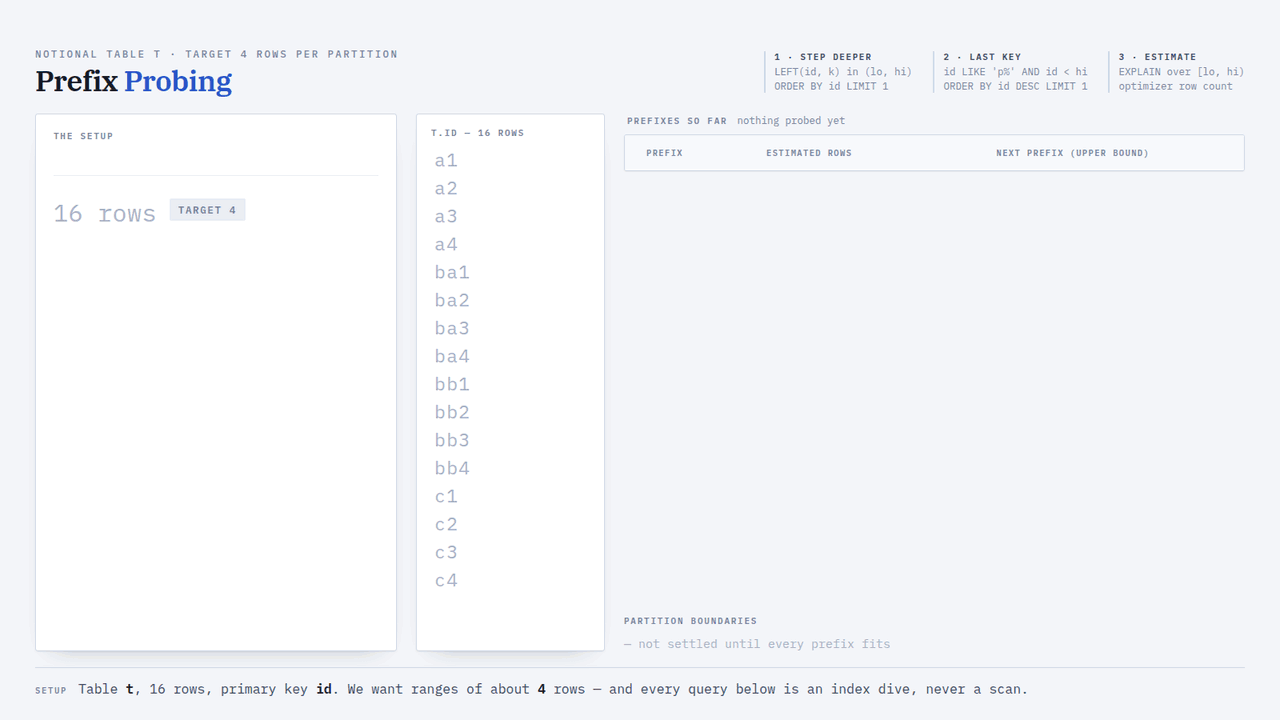Click the "ESTIMATED ROWS" column header
This screenshot has height=720, width=1280.
point(809,153)
